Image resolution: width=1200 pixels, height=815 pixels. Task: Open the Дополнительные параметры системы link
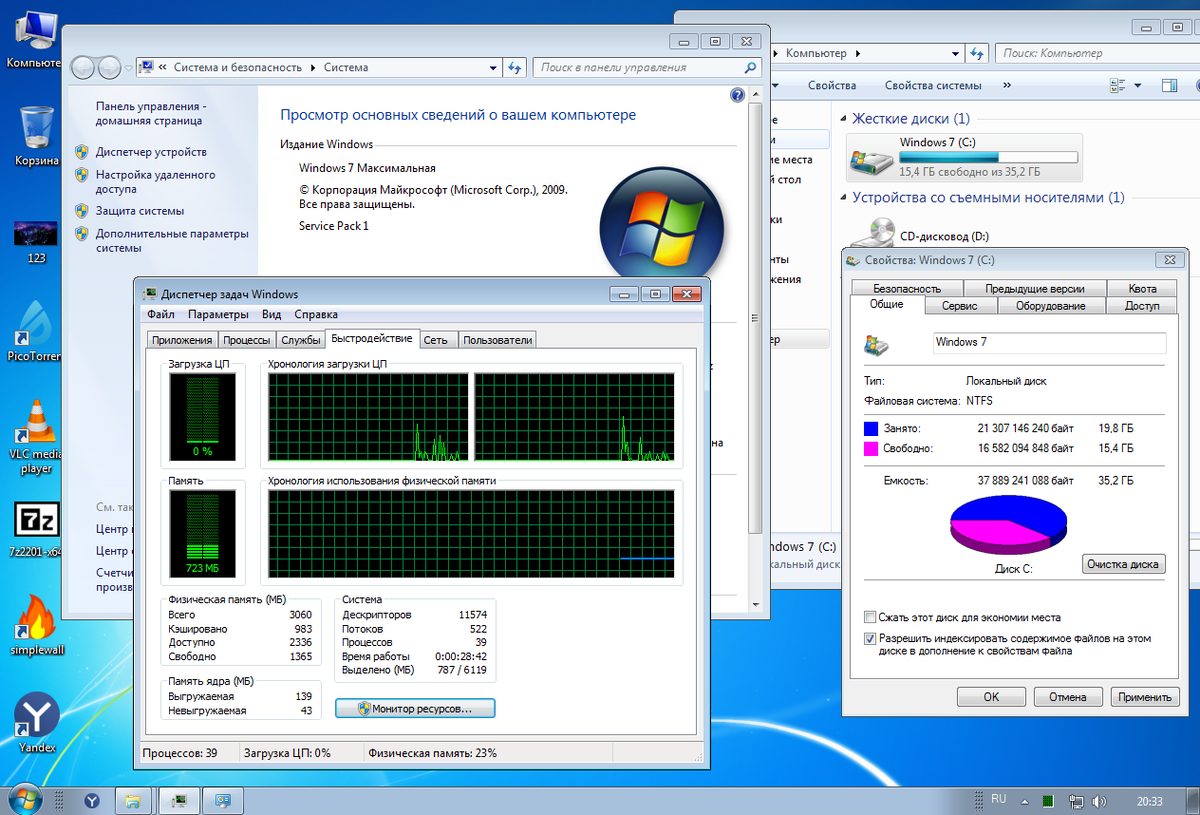tap(172, 240)
